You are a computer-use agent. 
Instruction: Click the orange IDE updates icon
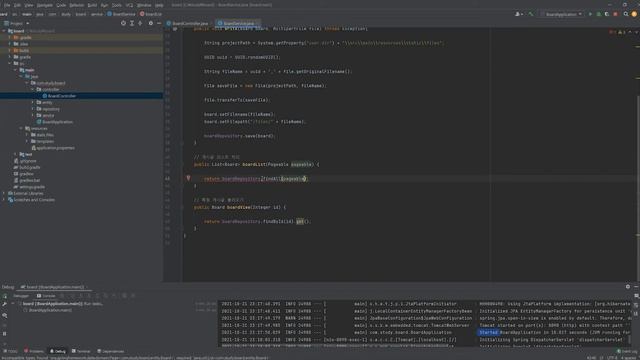point(634,14)
